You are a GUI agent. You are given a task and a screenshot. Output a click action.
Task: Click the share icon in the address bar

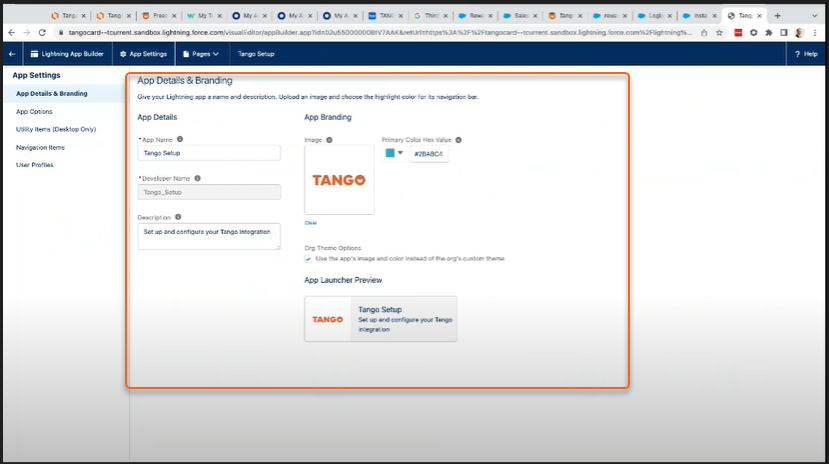704,33
